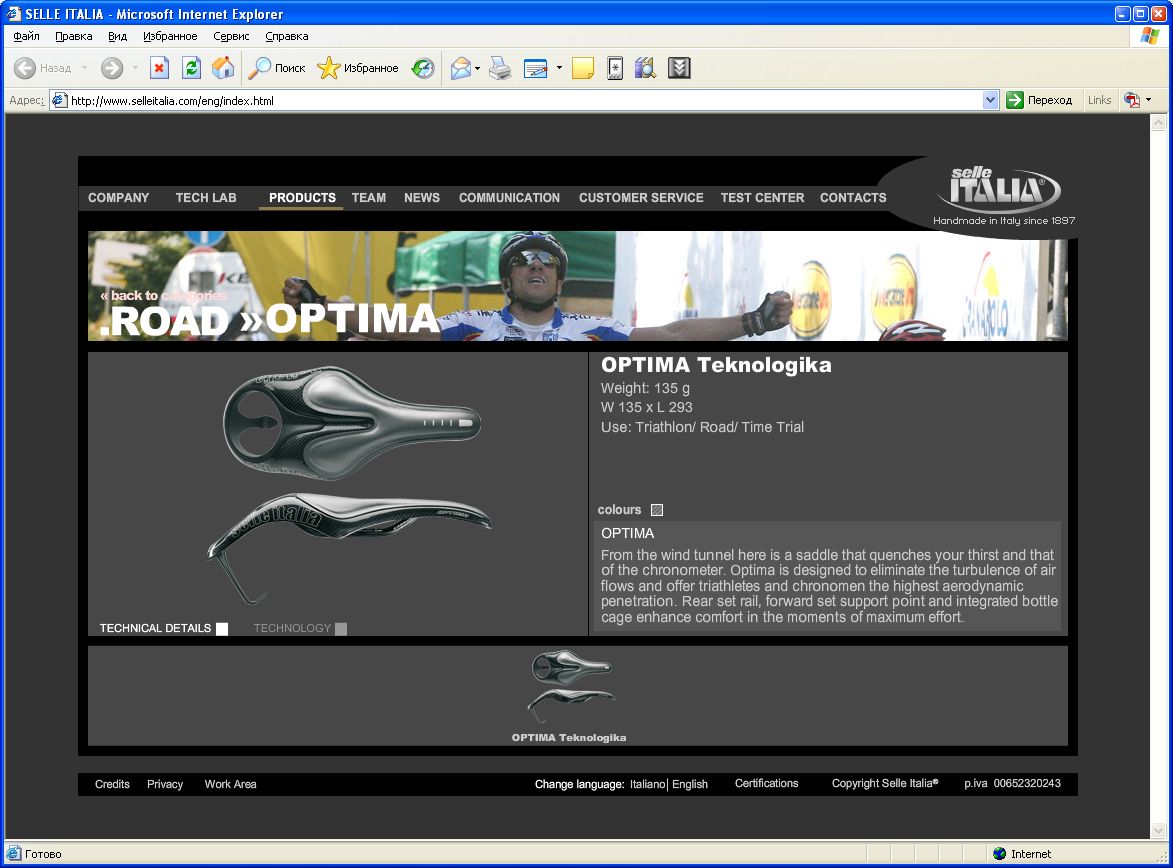
Task: Open TEAM site section
Action: 369,198
